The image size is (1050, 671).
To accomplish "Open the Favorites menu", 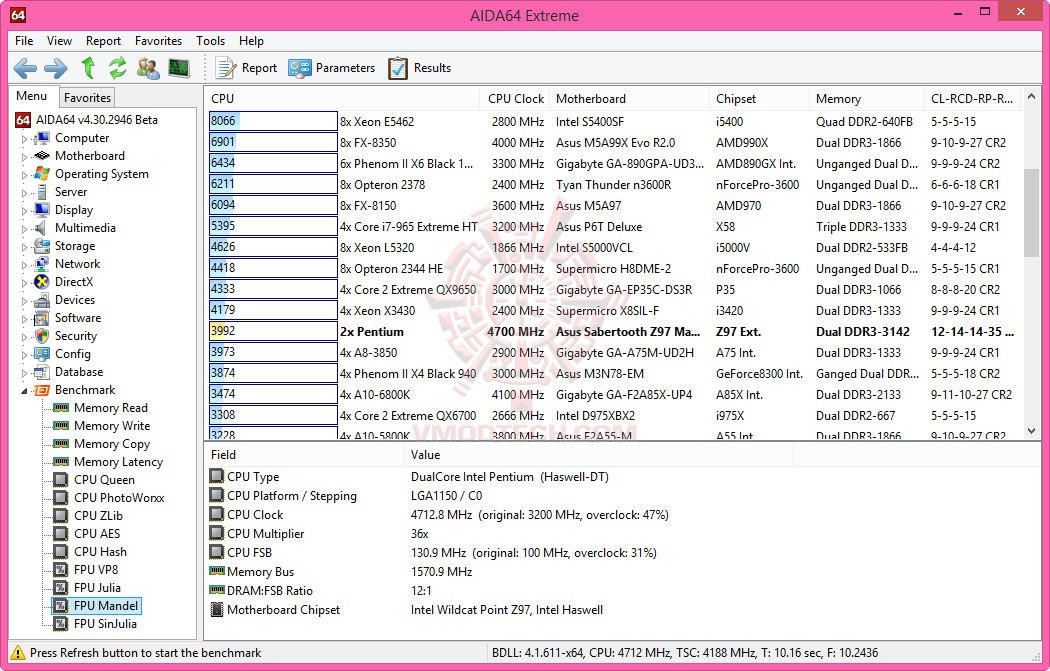I will pyautogui.click(x=158, y=41).
